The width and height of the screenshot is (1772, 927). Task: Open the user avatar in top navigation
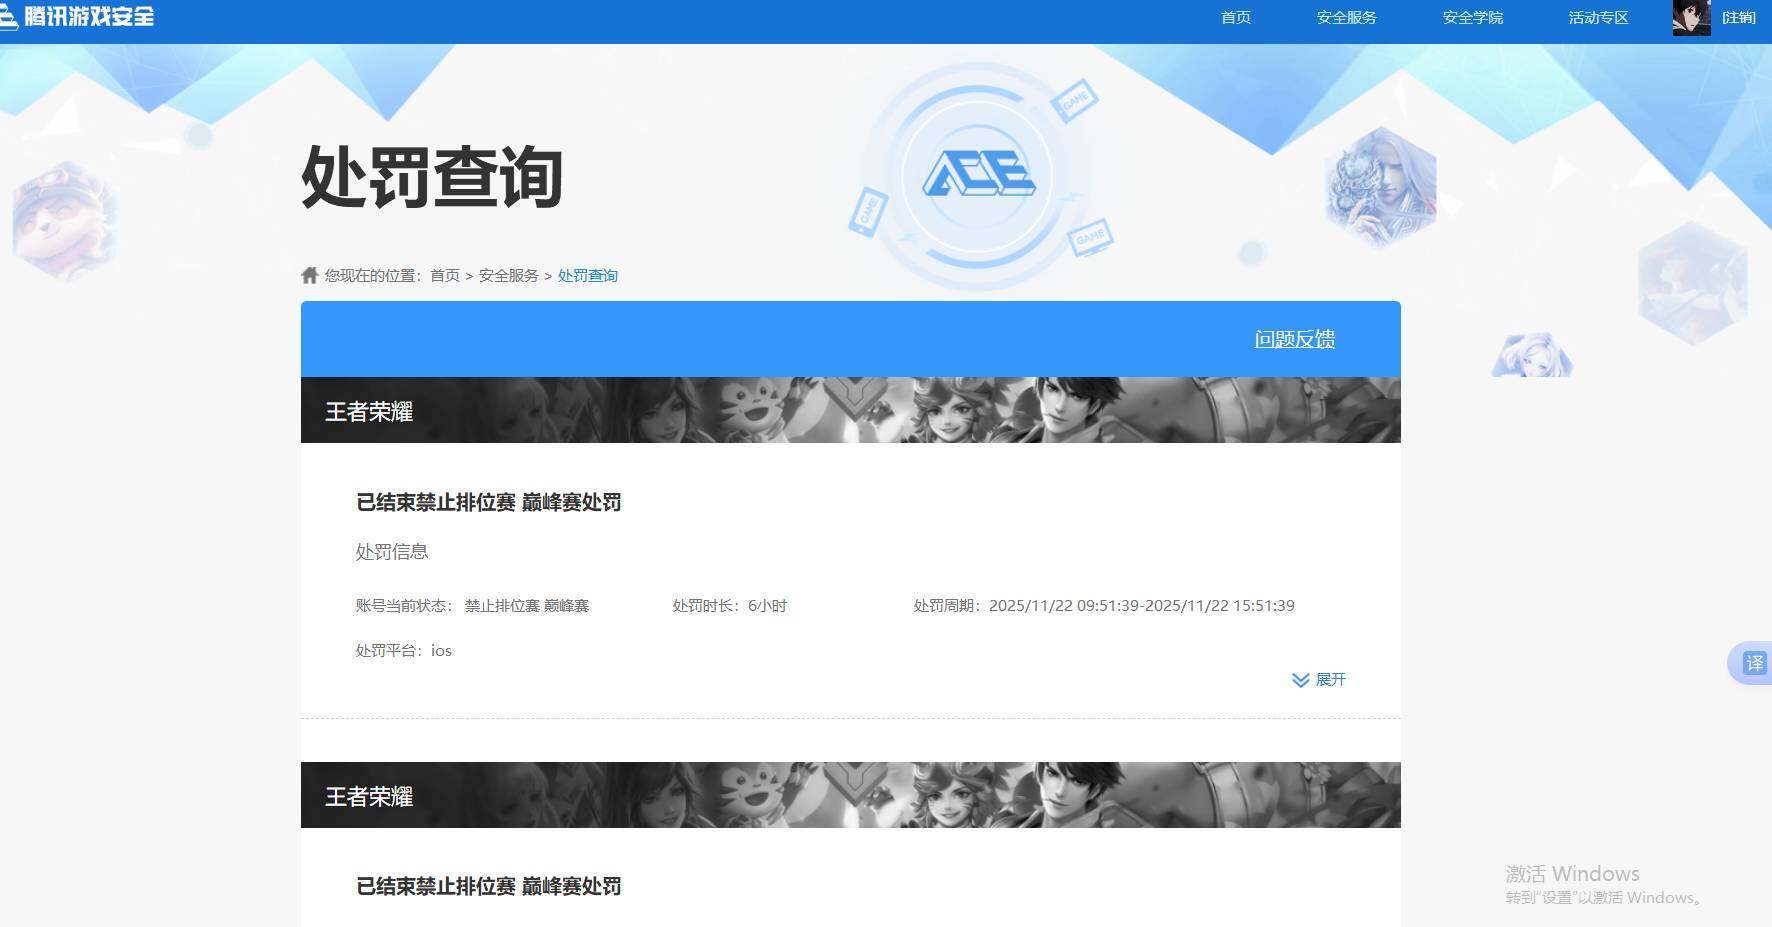1690,17
